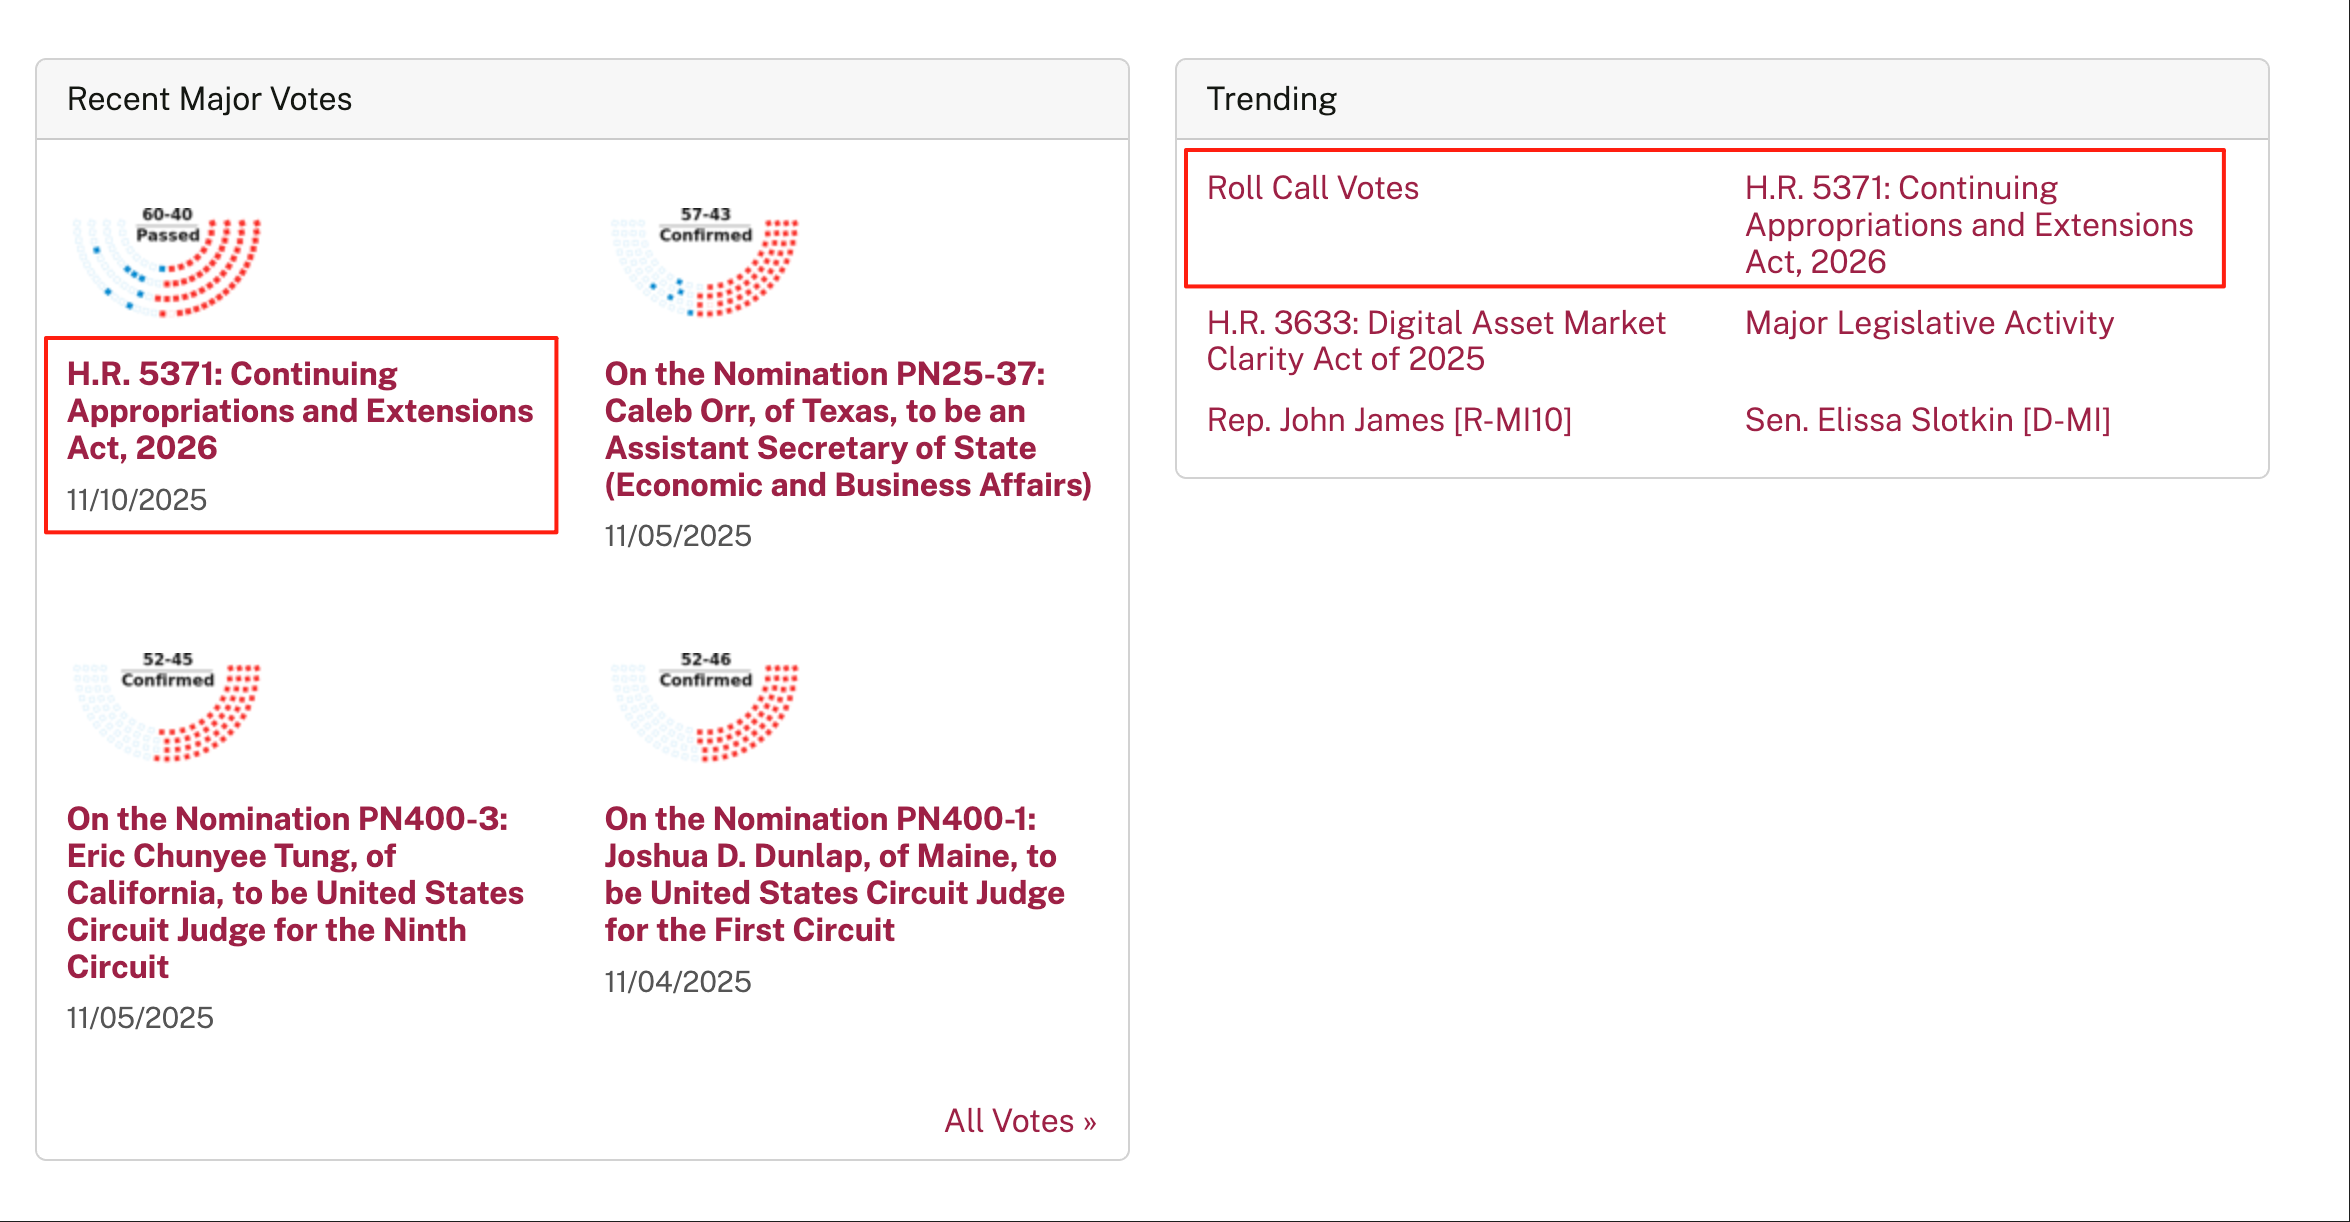Open the Joshua D. Dunlap nomination vote
Viewport: 2350px width, 1222px height.
[834, 874]
